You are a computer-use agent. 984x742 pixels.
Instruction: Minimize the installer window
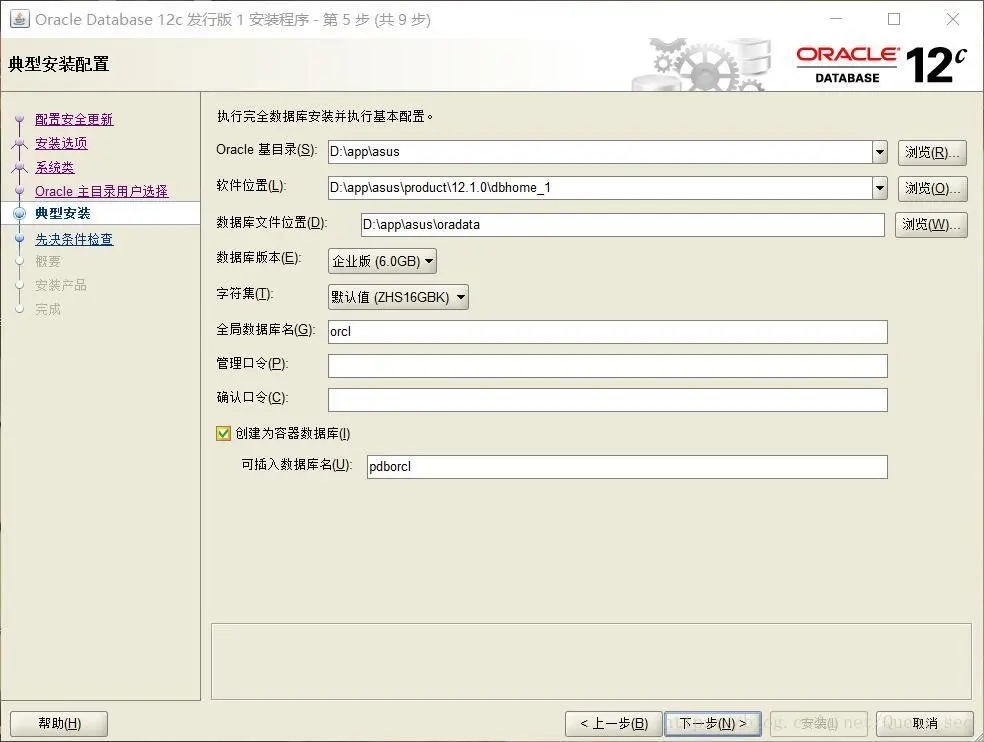[x=836, y=19]
